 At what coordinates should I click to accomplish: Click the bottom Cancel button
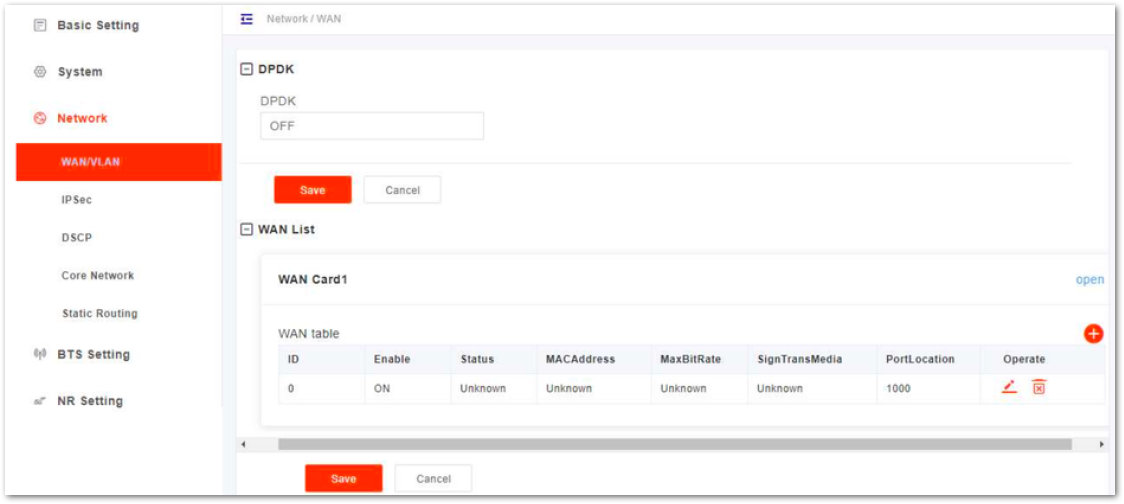click(x=433, y=478)
